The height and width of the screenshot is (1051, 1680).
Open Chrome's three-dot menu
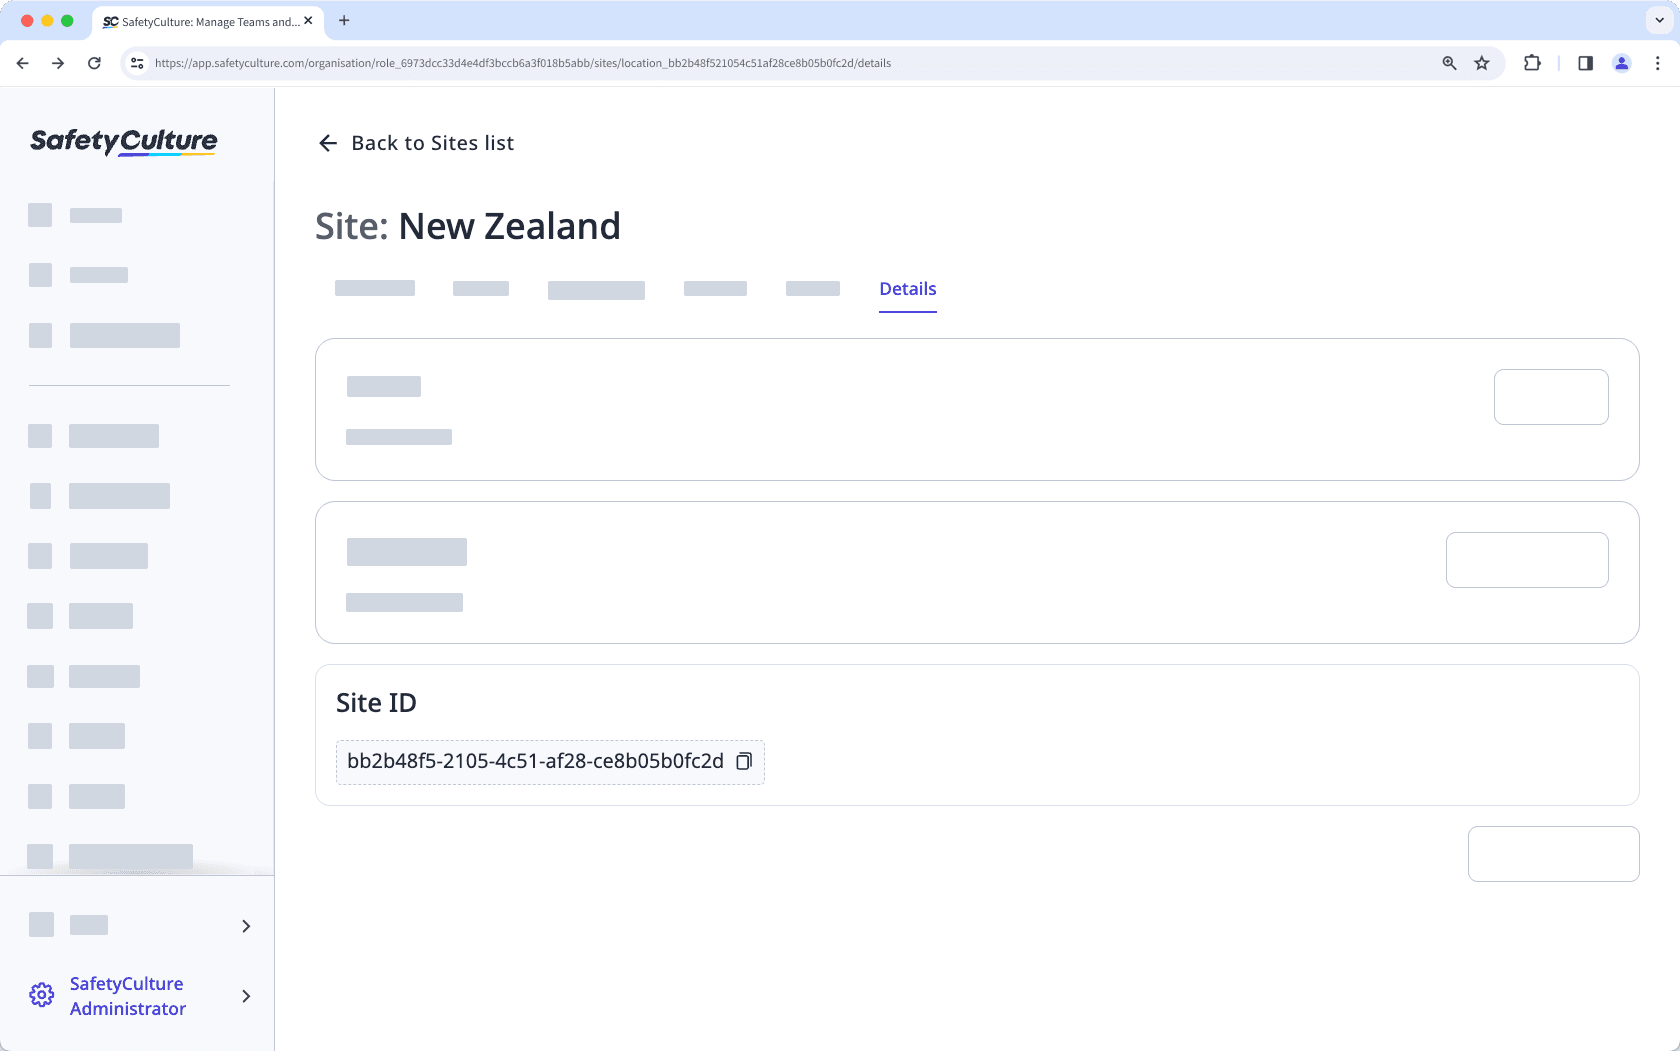click(1657, 62)
